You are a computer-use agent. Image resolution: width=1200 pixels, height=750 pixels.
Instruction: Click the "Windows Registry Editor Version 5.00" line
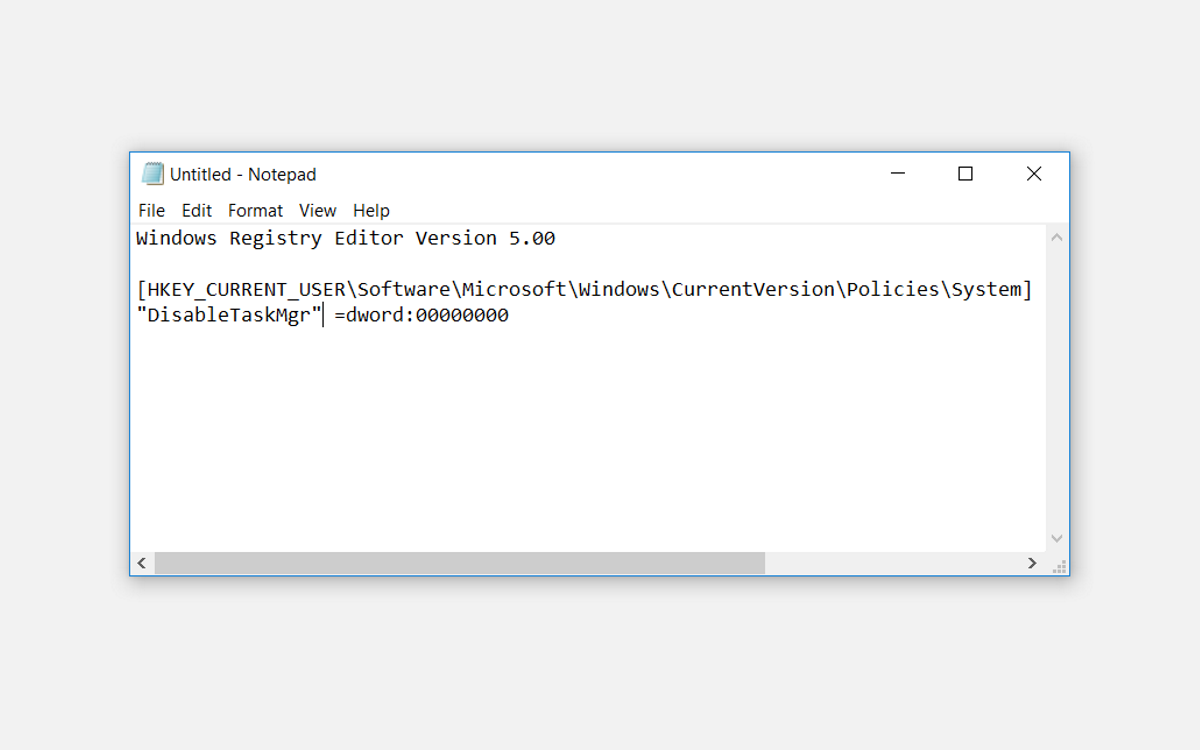345,238
